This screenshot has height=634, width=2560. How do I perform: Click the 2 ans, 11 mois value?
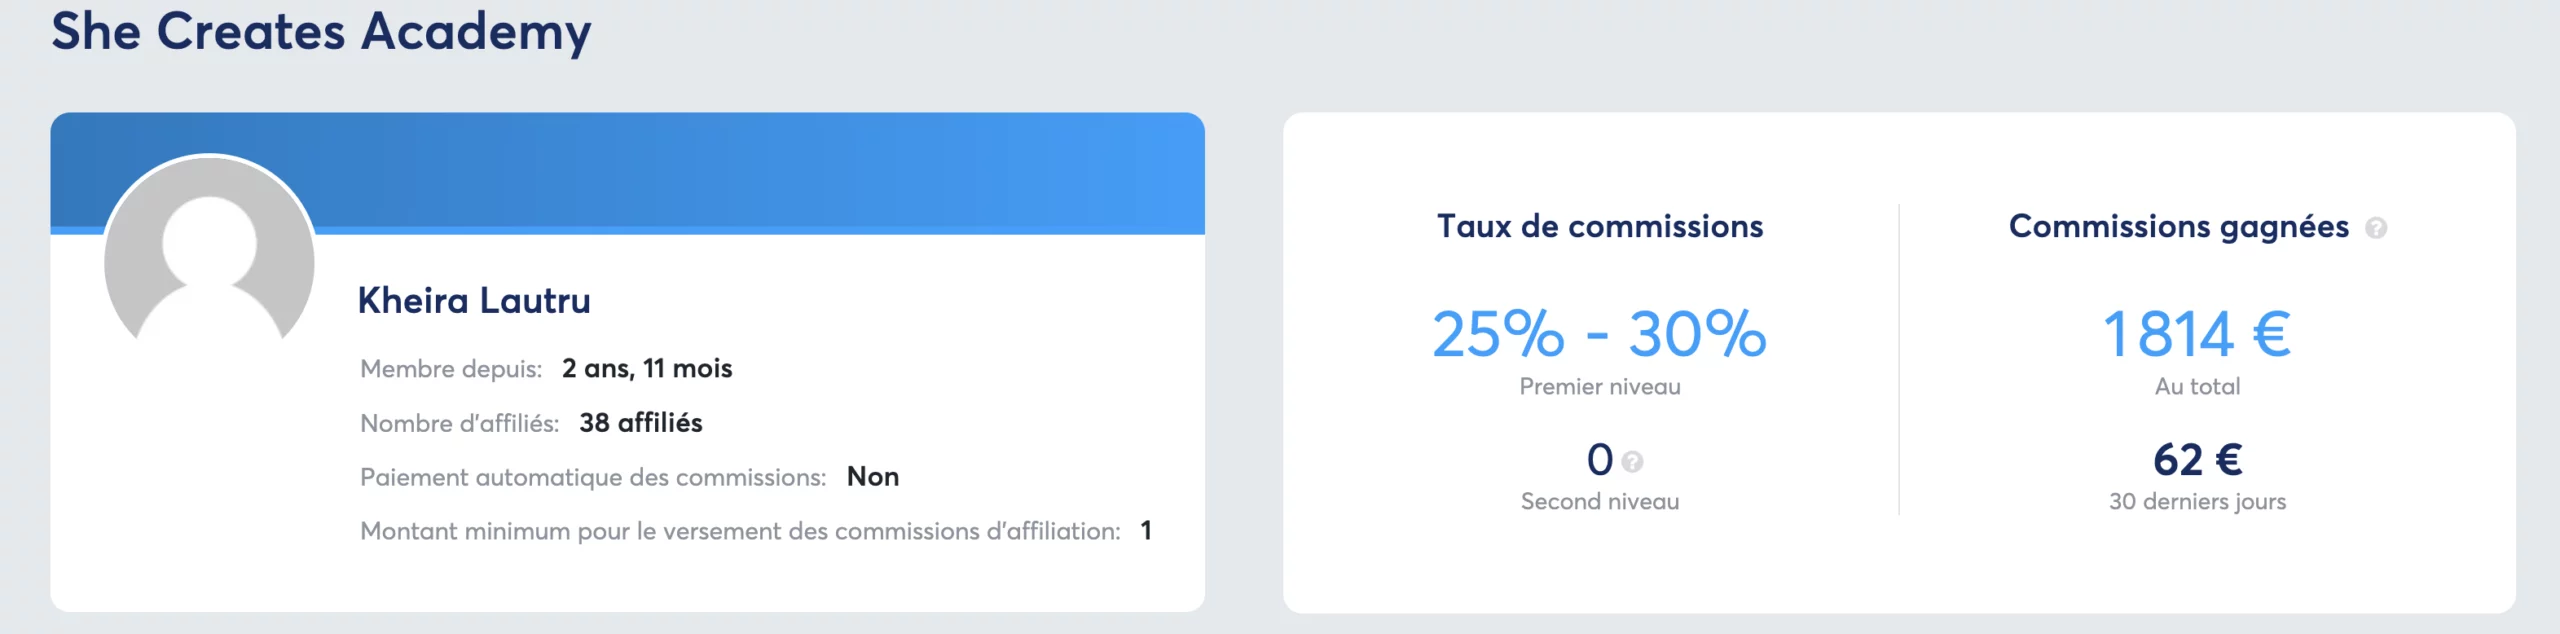[x=647, y=369]
